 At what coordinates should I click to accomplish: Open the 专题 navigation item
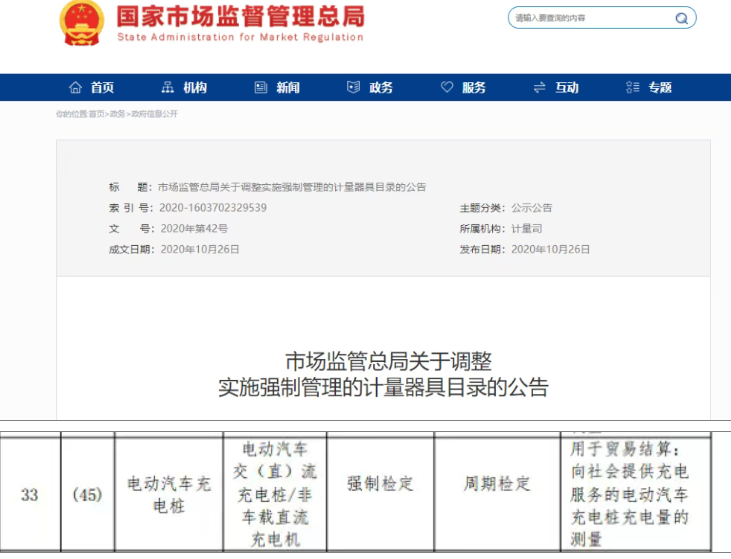[x=660, y=88]
